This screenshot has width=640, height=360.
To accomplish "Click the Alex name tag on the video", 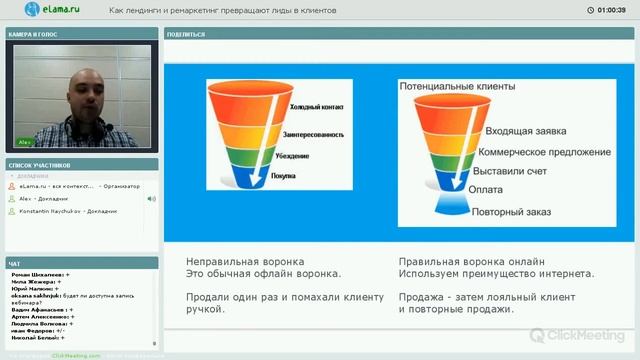I will point(24,142).
